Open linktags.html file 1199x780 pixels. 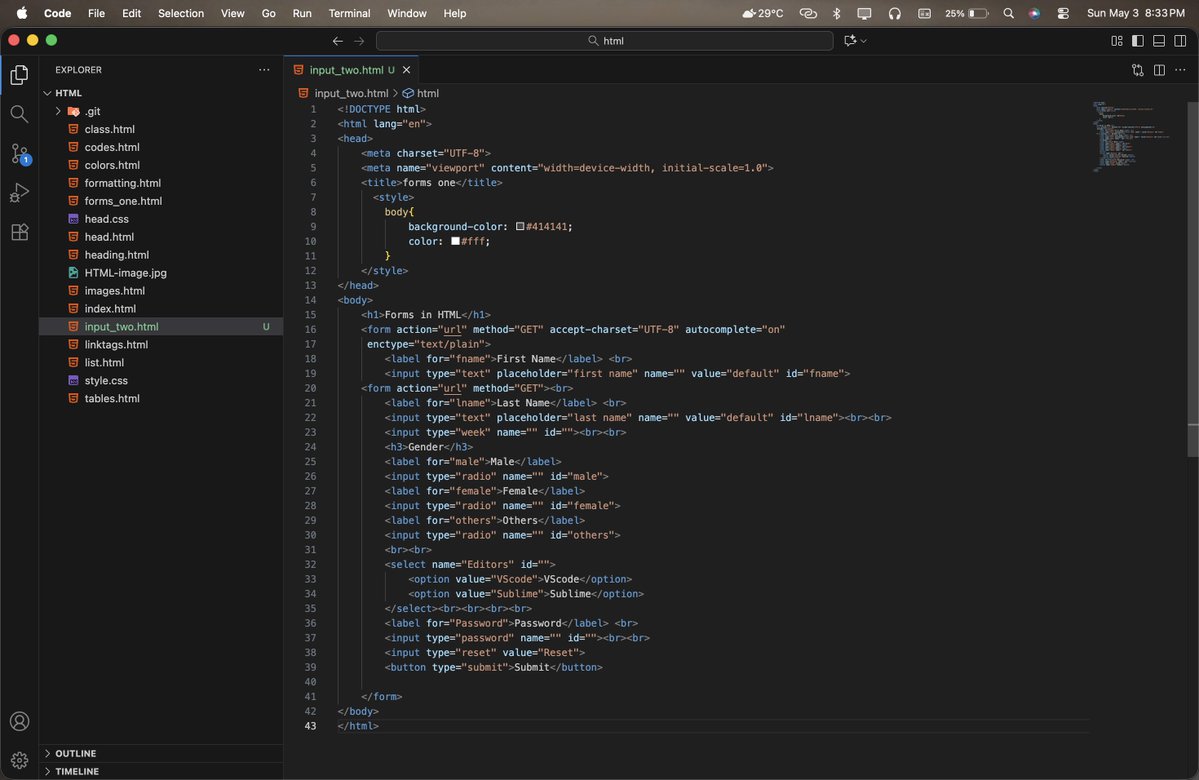[116, 345]
